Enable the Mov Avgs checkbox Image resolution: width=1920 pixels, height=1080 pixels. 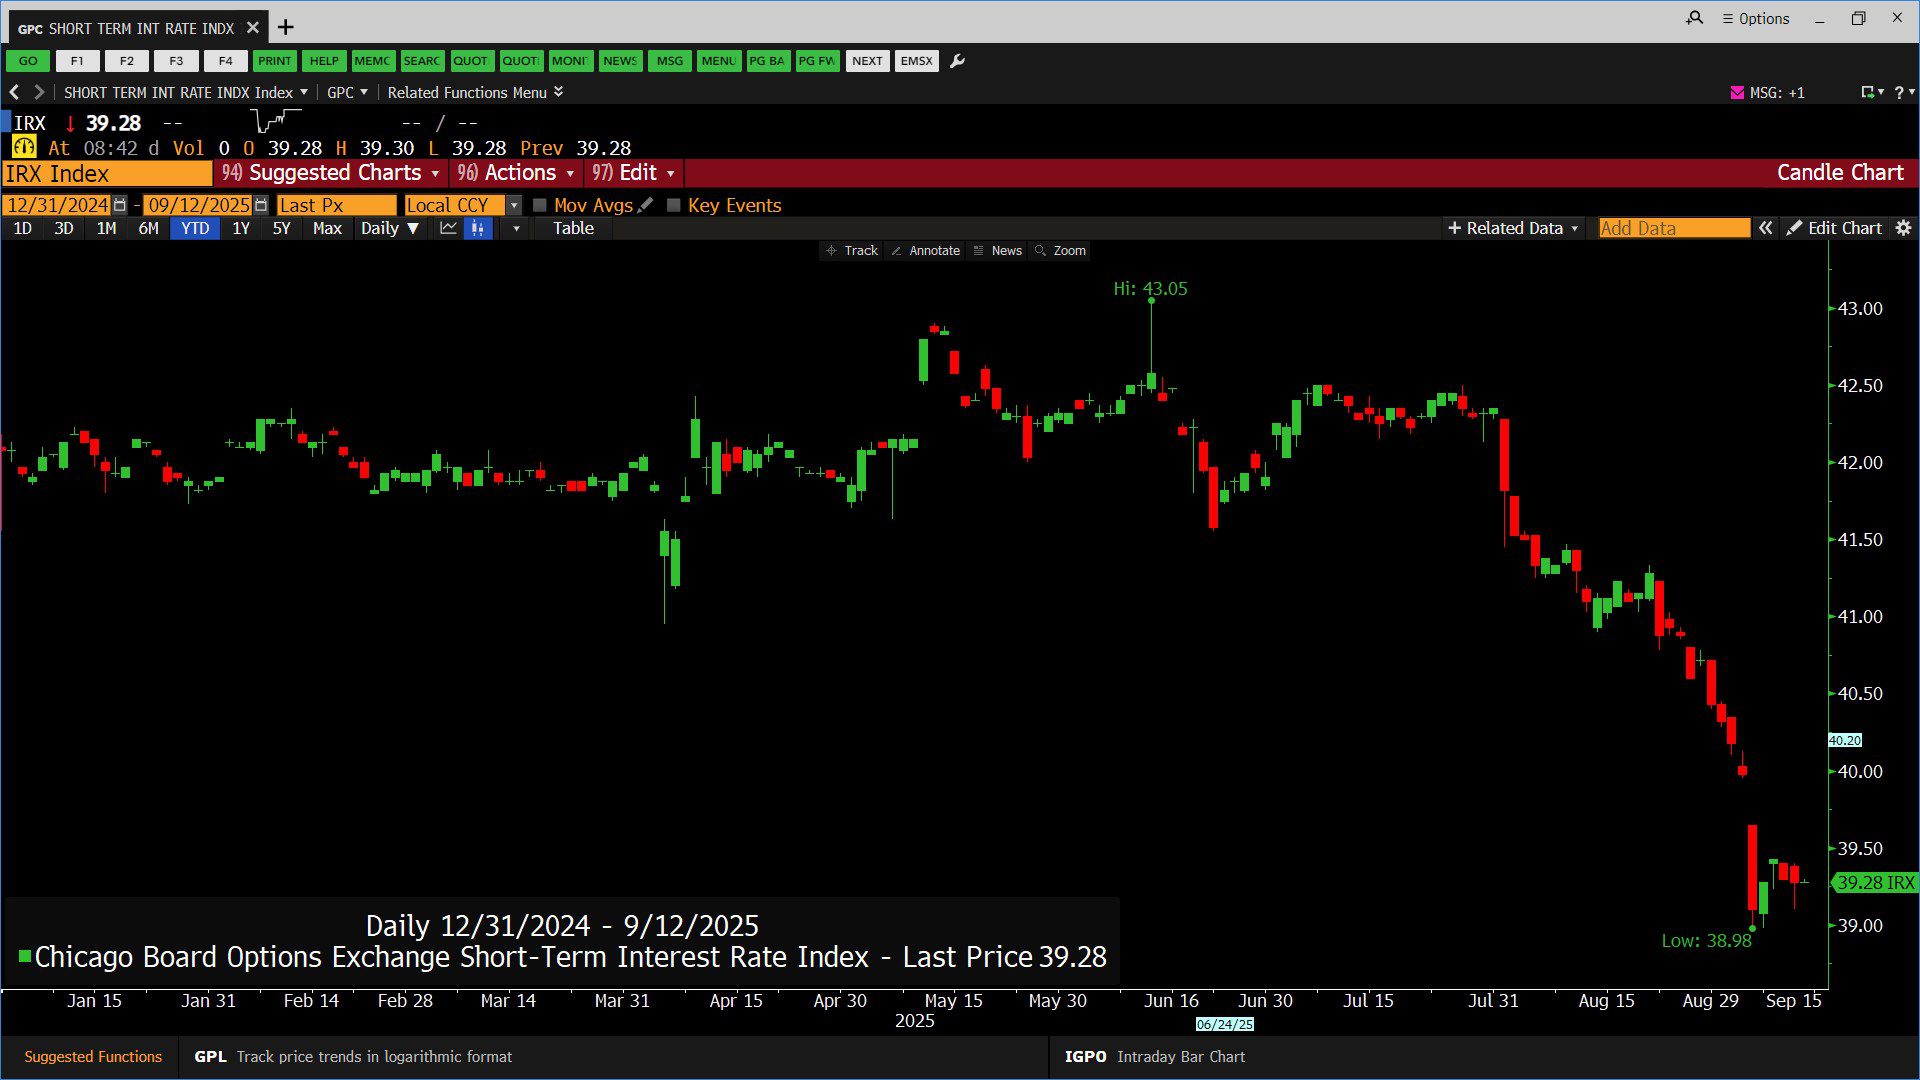tap(540, 205)
